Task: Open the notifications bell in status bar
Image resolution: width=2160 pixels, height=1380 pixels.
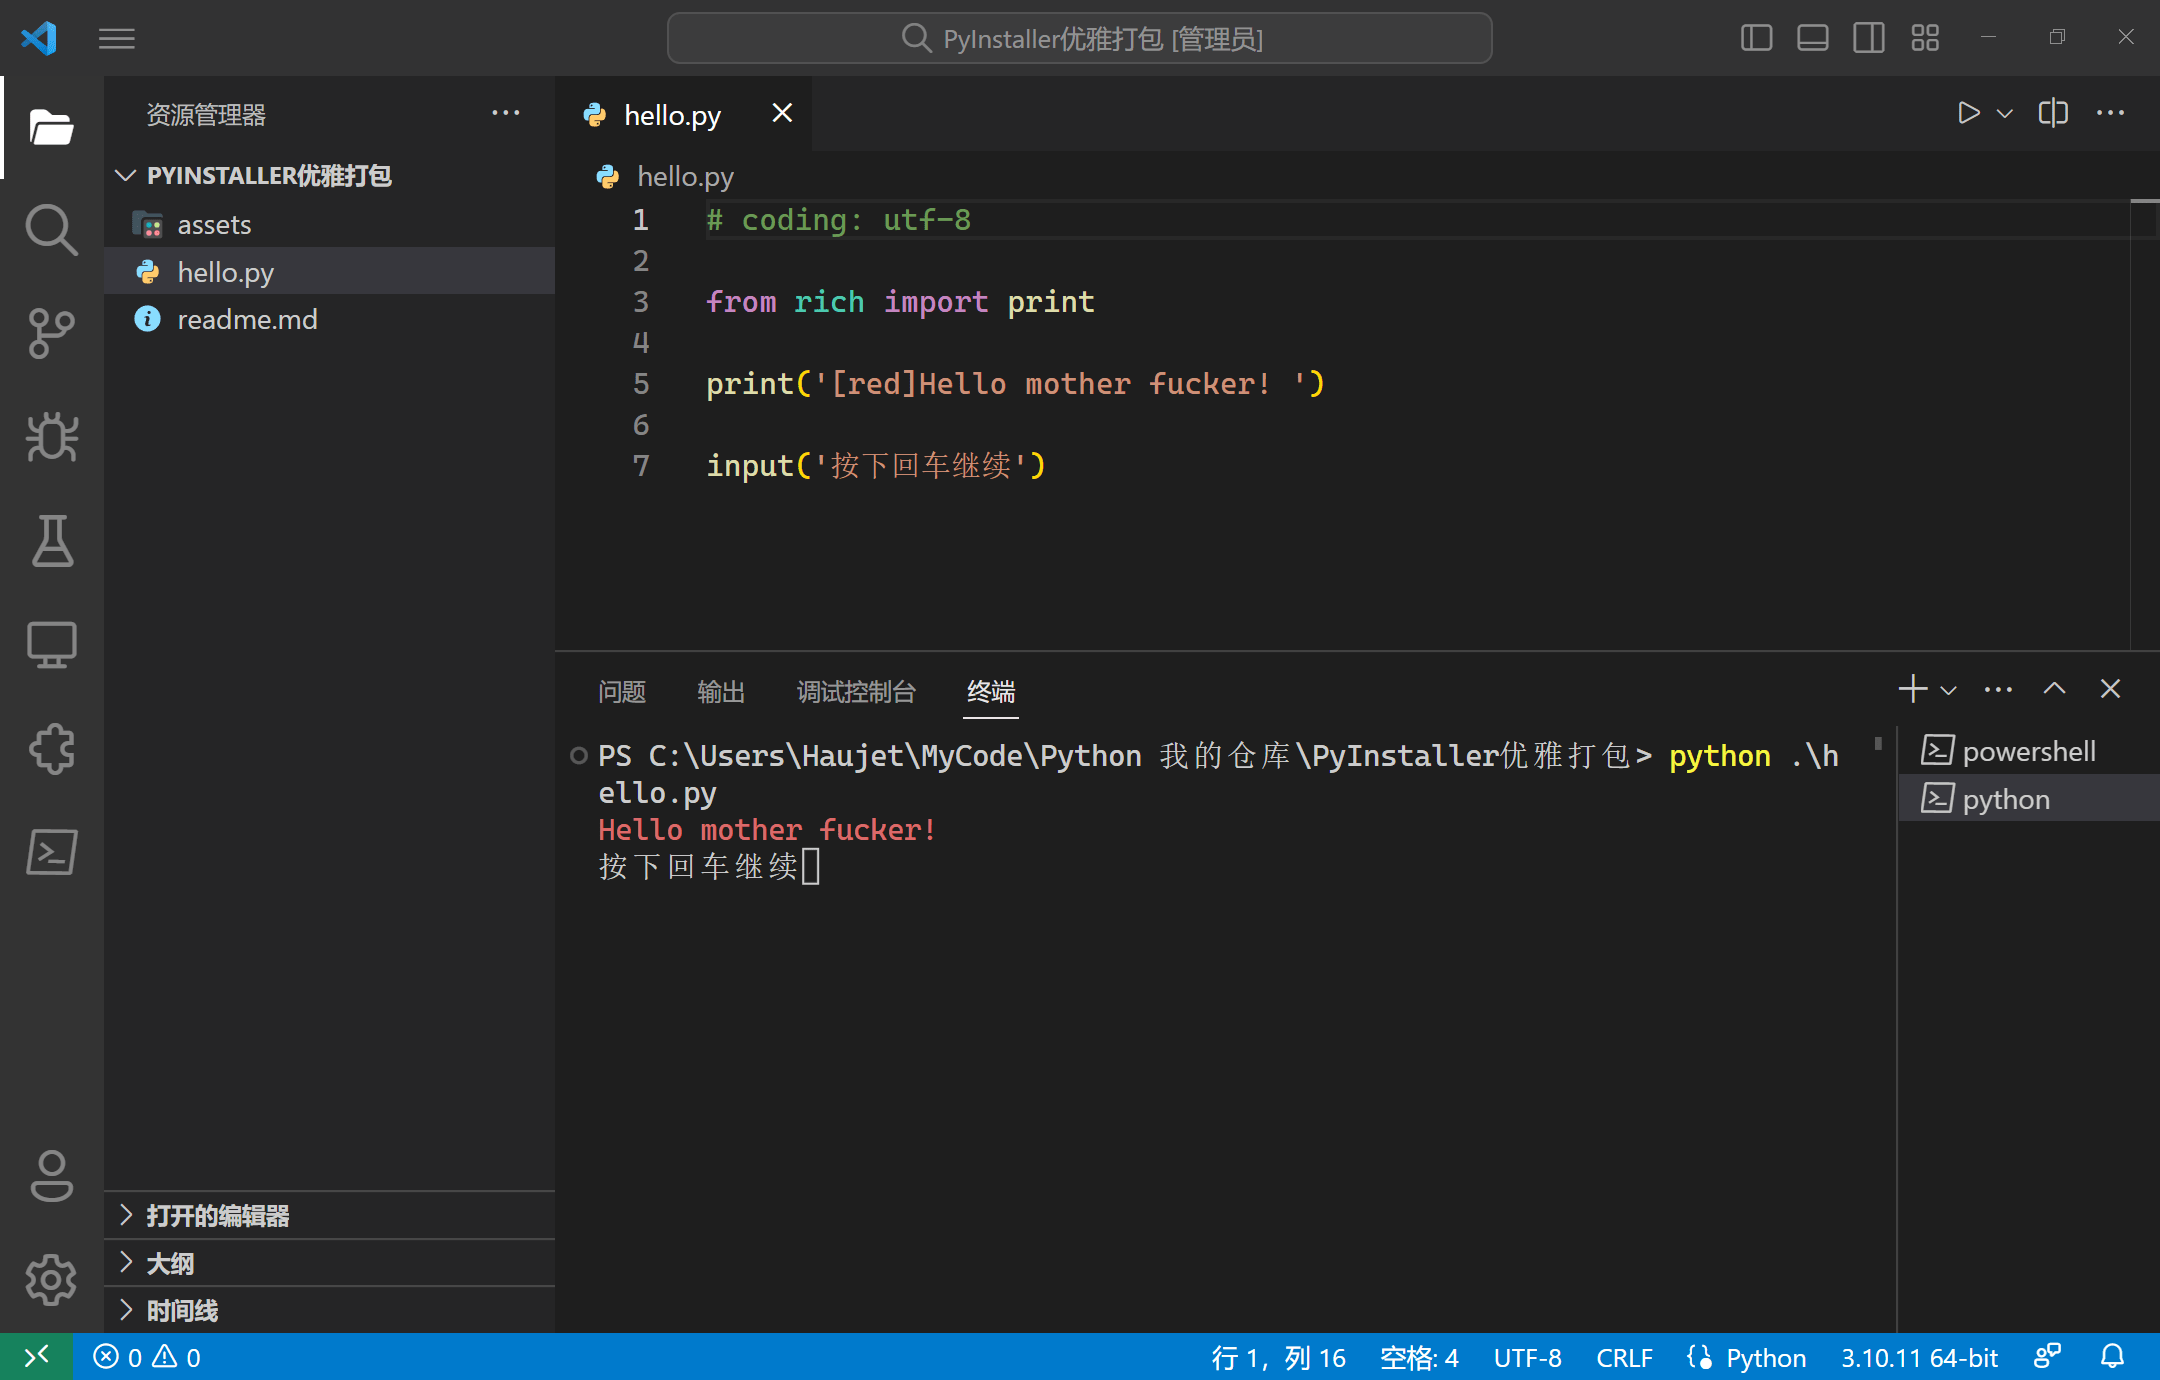Action: click(2112, 1357)
